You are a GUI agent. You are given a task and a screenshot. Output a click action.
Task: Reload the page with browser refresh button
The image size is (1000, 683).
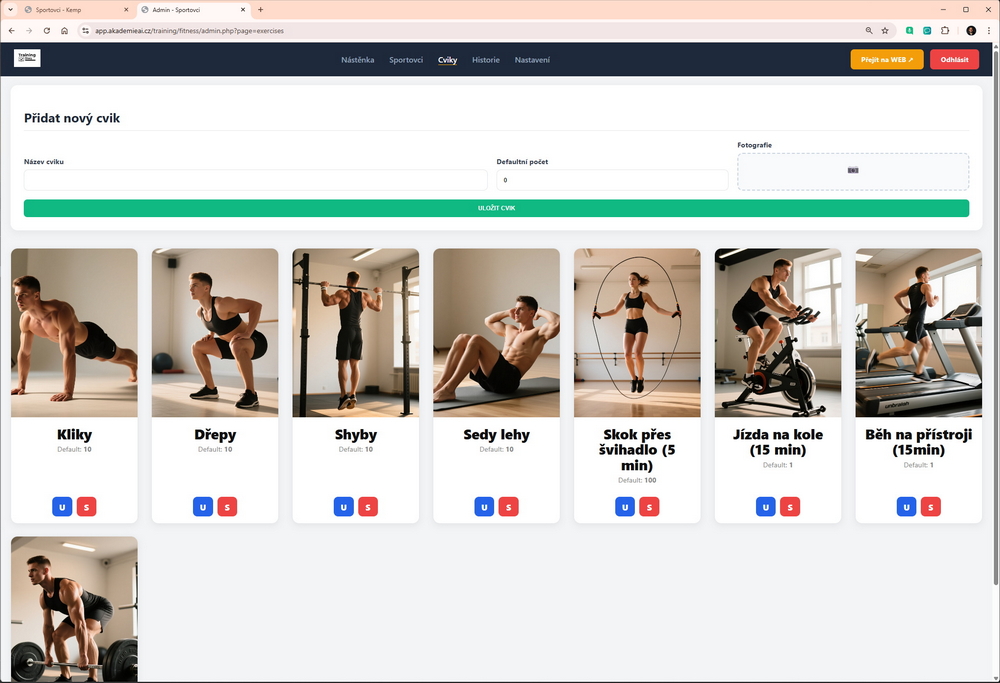point(46,31)
